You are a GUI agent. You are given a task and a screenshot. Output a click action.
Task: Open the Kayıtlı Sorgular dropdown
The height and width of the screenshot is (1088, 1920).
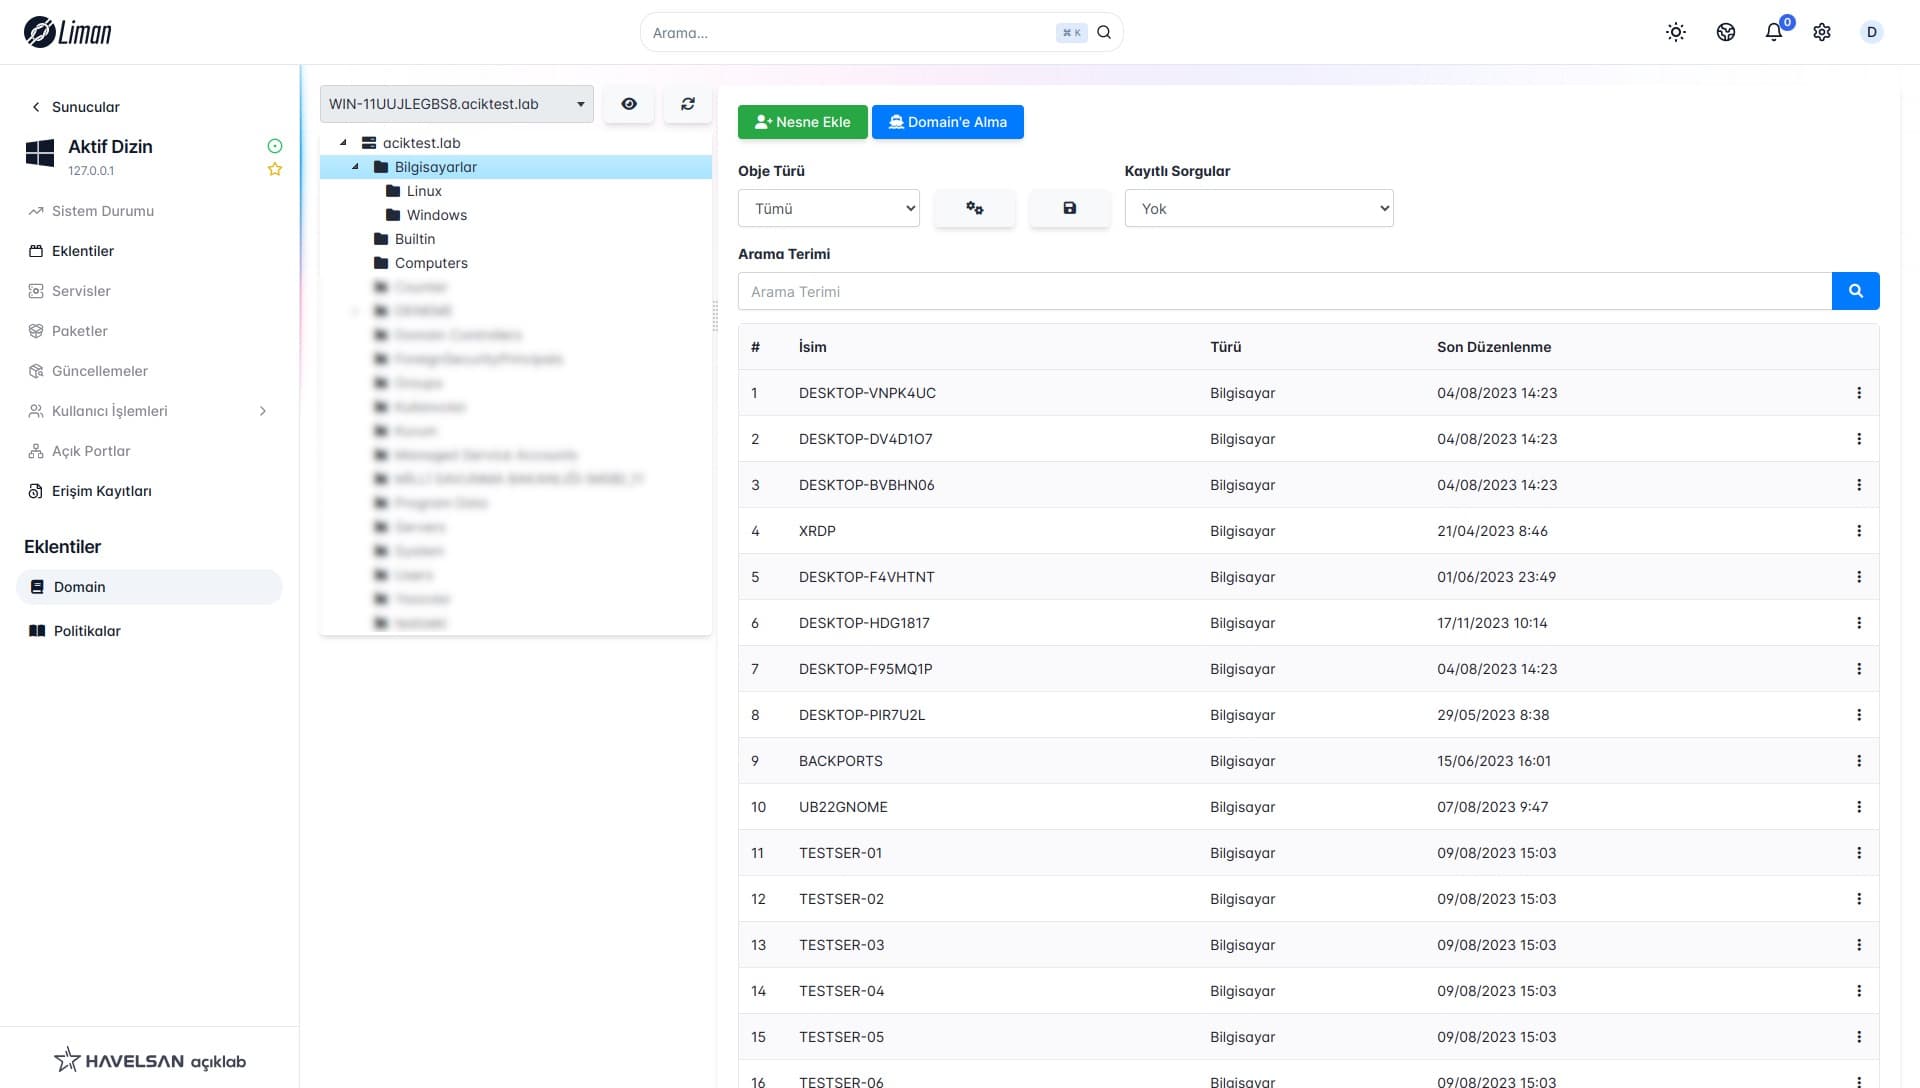(1258, 208)
